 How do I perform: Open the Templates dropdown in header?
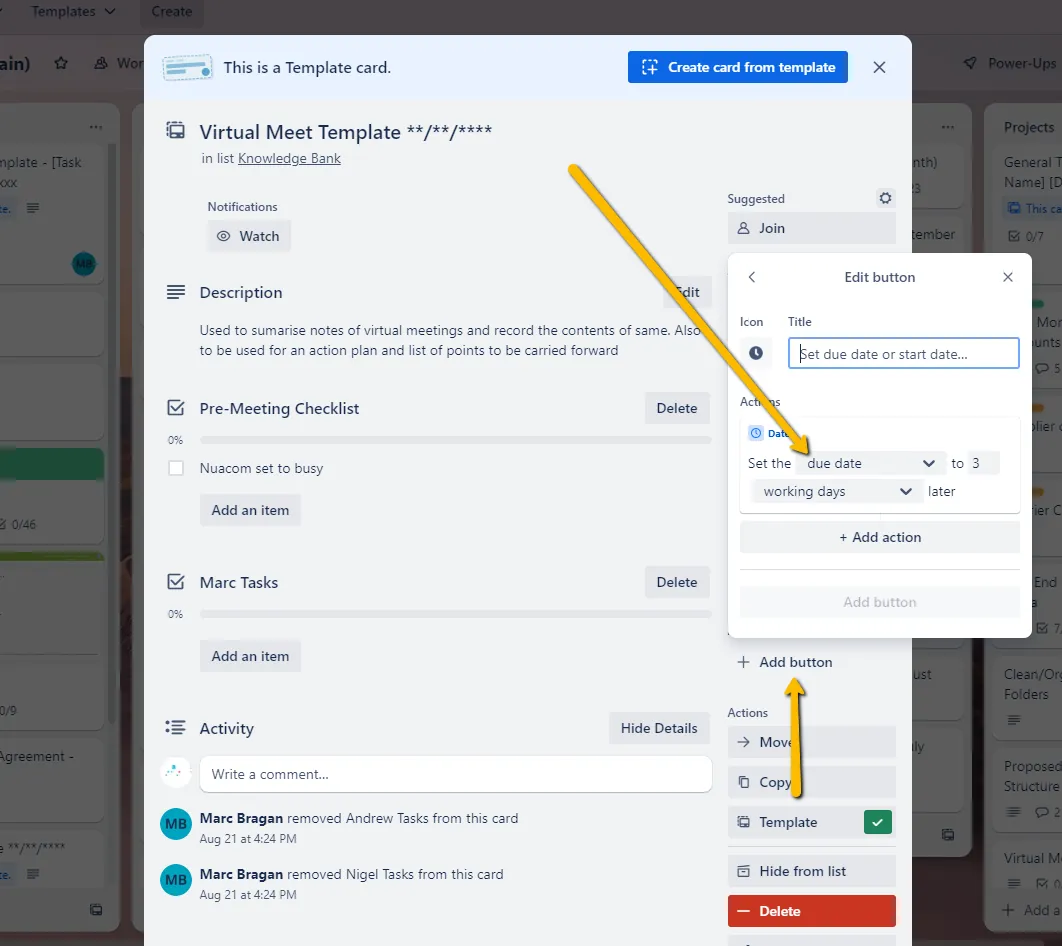point(73,12)
